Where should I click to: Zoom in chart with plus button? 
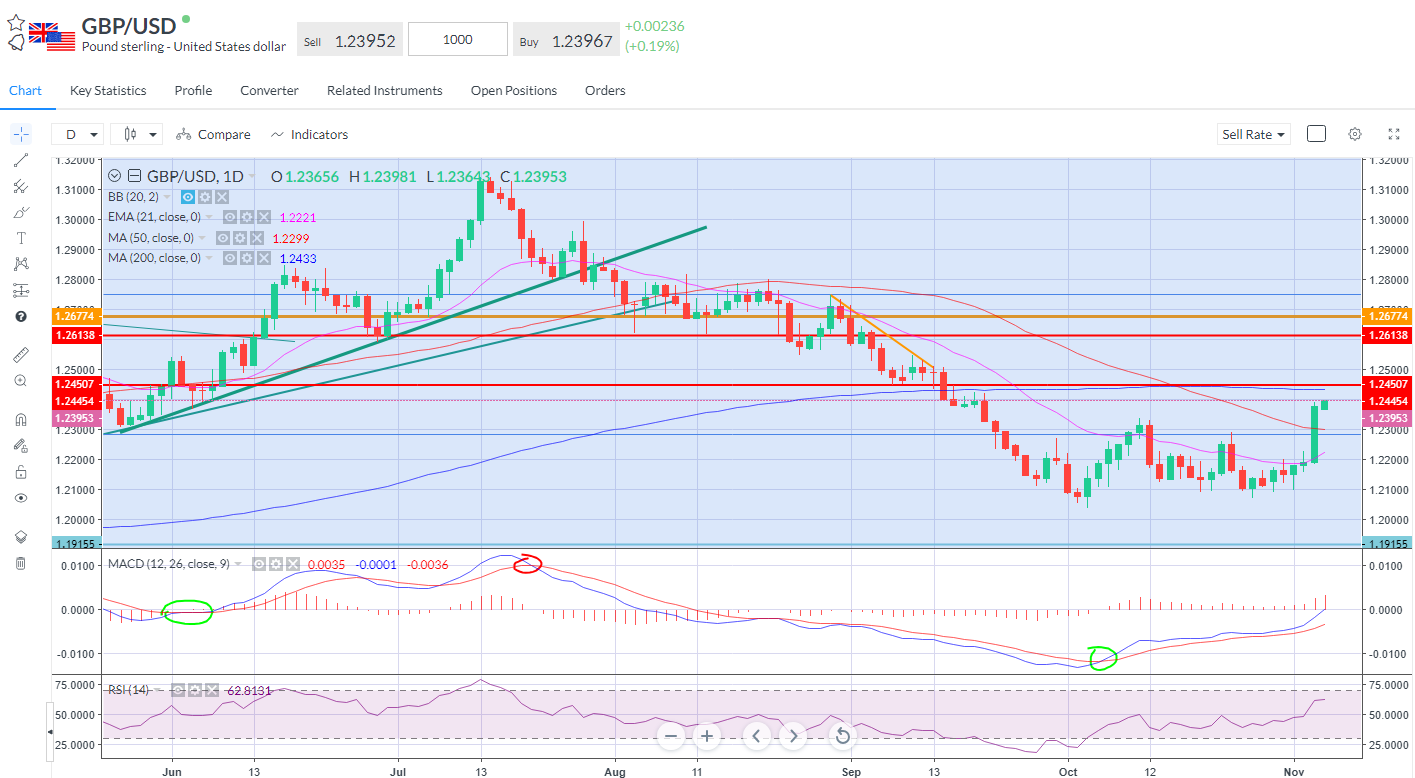pyautogui.click(x=707, y=736)
